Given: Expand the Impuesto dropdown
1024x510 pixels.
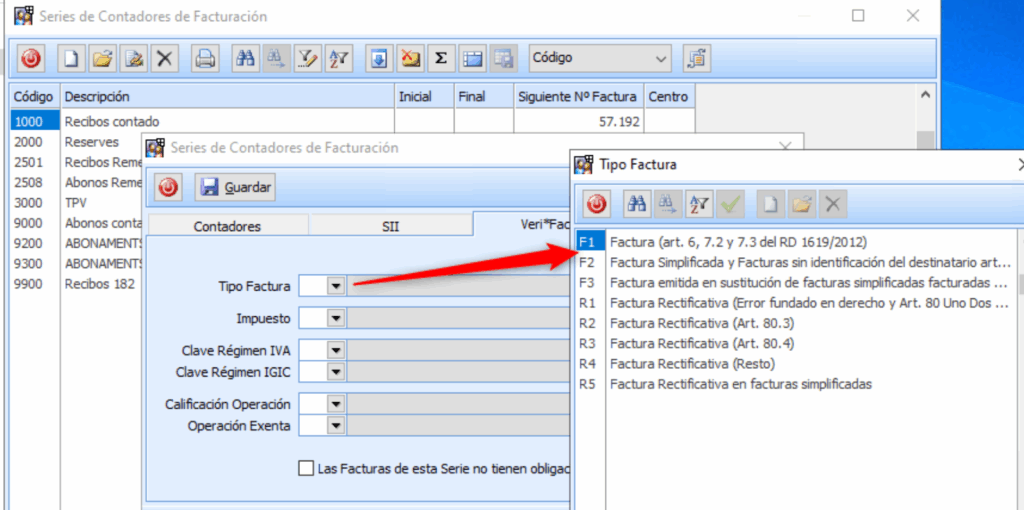Looking at the screenshot, I should pos(336,318).
